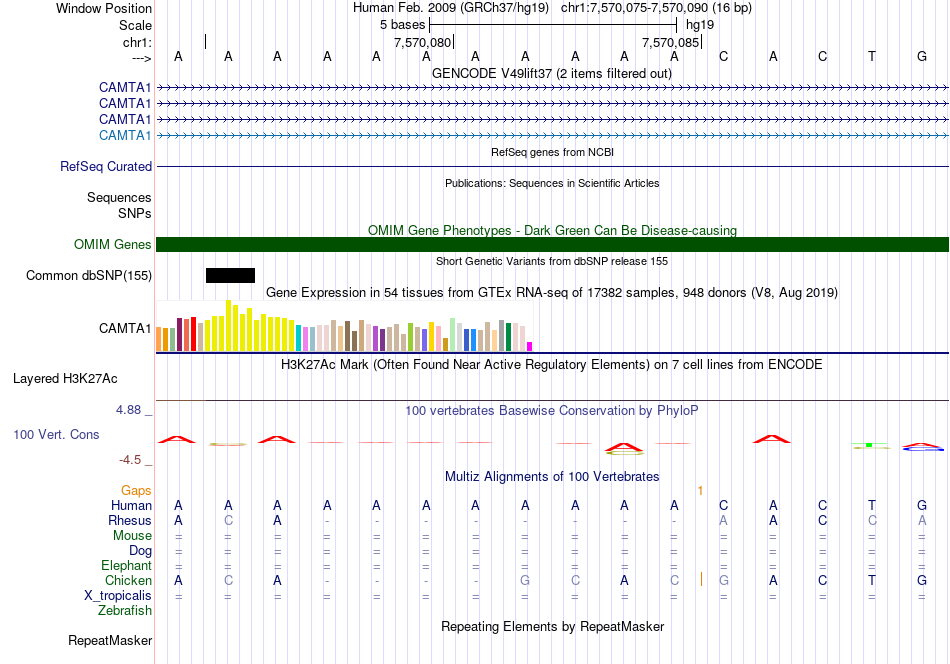Viewport: 950px width, 664px height.
Task: Click the Chicken species label
Action: point(128,580)
